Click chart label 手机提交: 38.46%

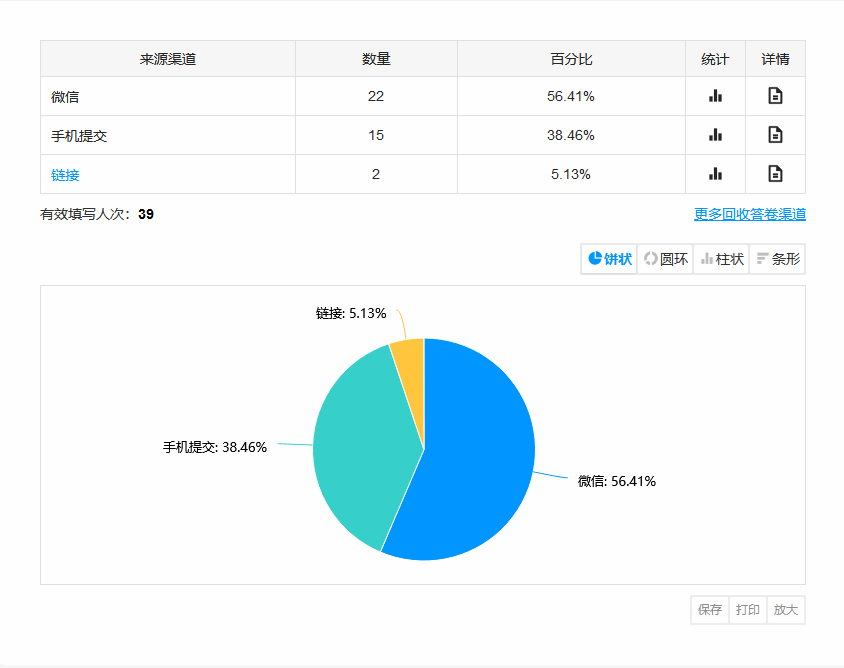click(215, 447)
